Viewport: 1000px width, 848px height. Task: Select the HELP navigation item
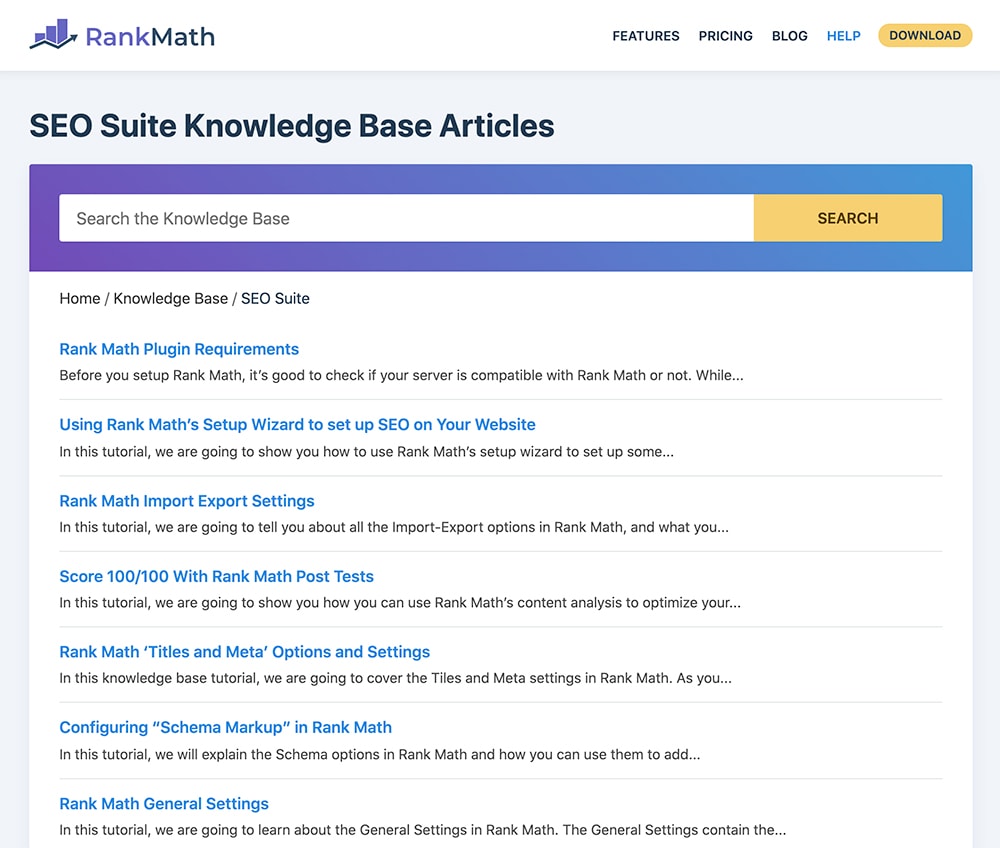tap(843, 36)
